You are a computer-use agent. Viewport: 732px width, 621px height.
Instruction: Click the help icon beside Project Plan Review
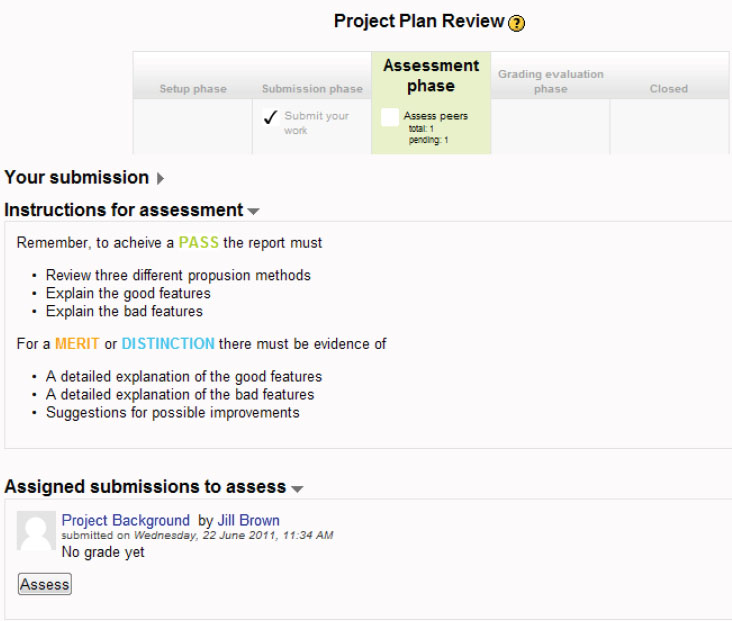(x=516, y=24)
